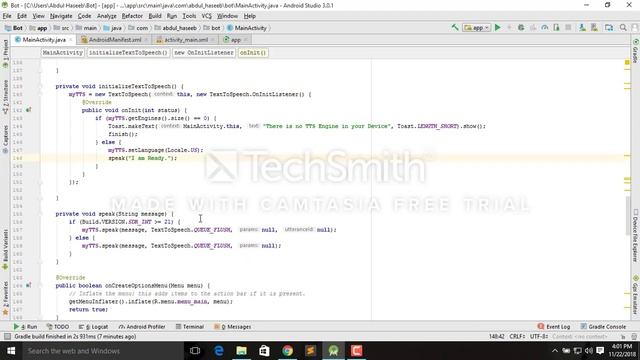Screen dimensions: 640x360
Task: Open the Profile app gauge icon
Action: coord(544,28)
